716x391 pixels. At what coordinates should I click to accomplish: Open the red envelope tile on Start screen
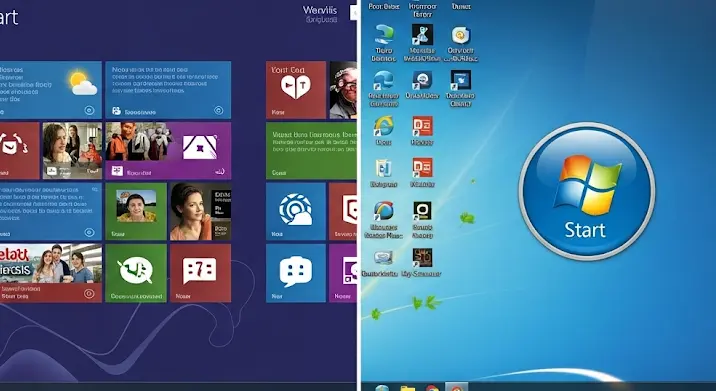point(19,151)
